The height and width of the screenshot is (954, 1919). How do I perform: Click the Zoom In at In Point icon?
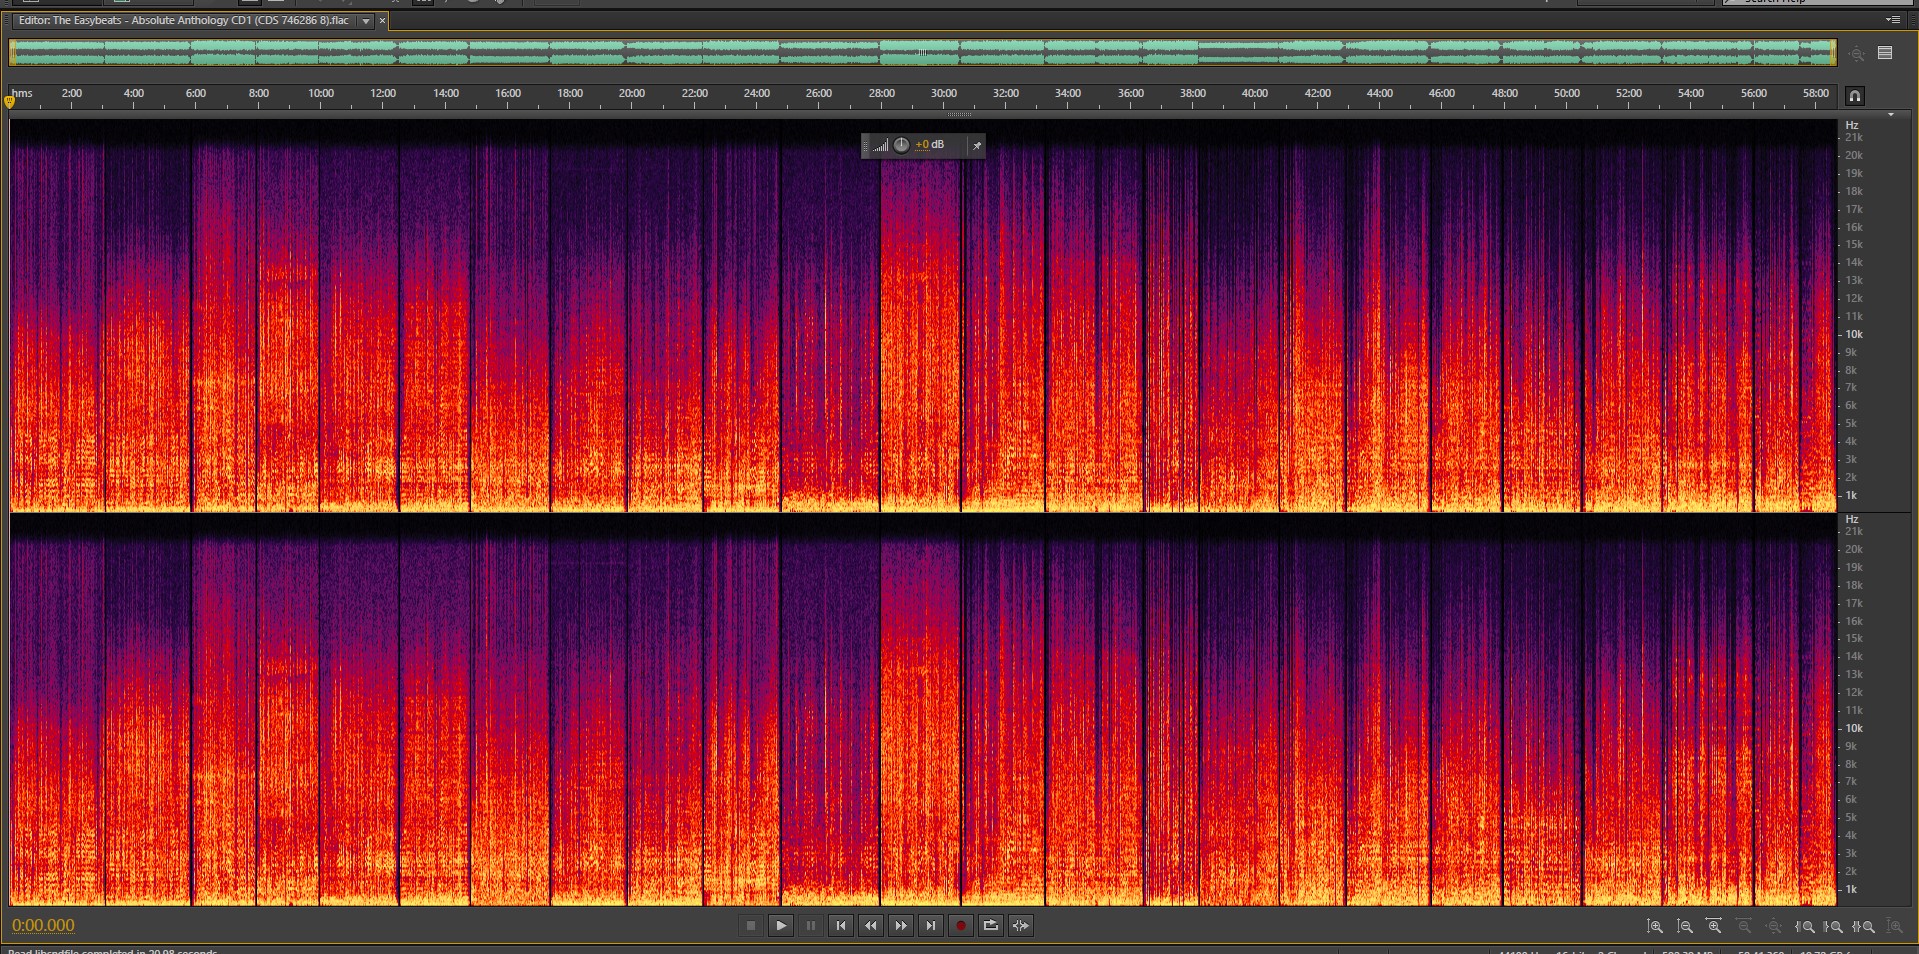click(1805, 927)
